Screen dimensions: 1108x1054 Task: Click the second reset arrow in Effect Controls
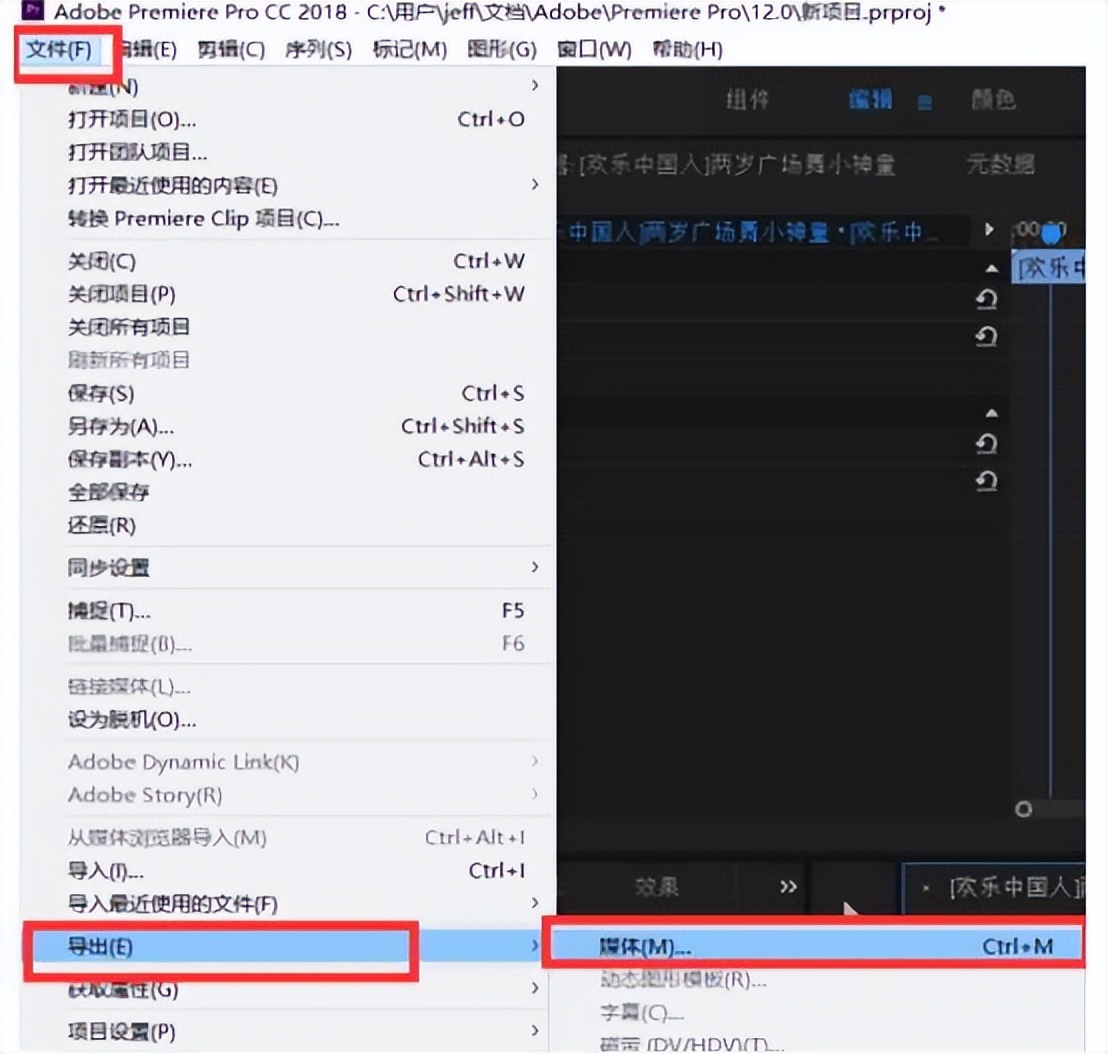coord(987,337)
